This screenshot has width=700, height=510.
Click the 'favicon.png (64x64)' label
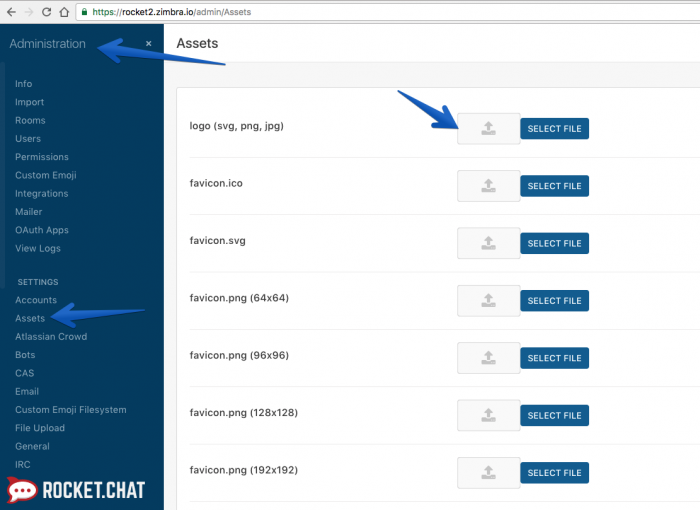[239, 298]
